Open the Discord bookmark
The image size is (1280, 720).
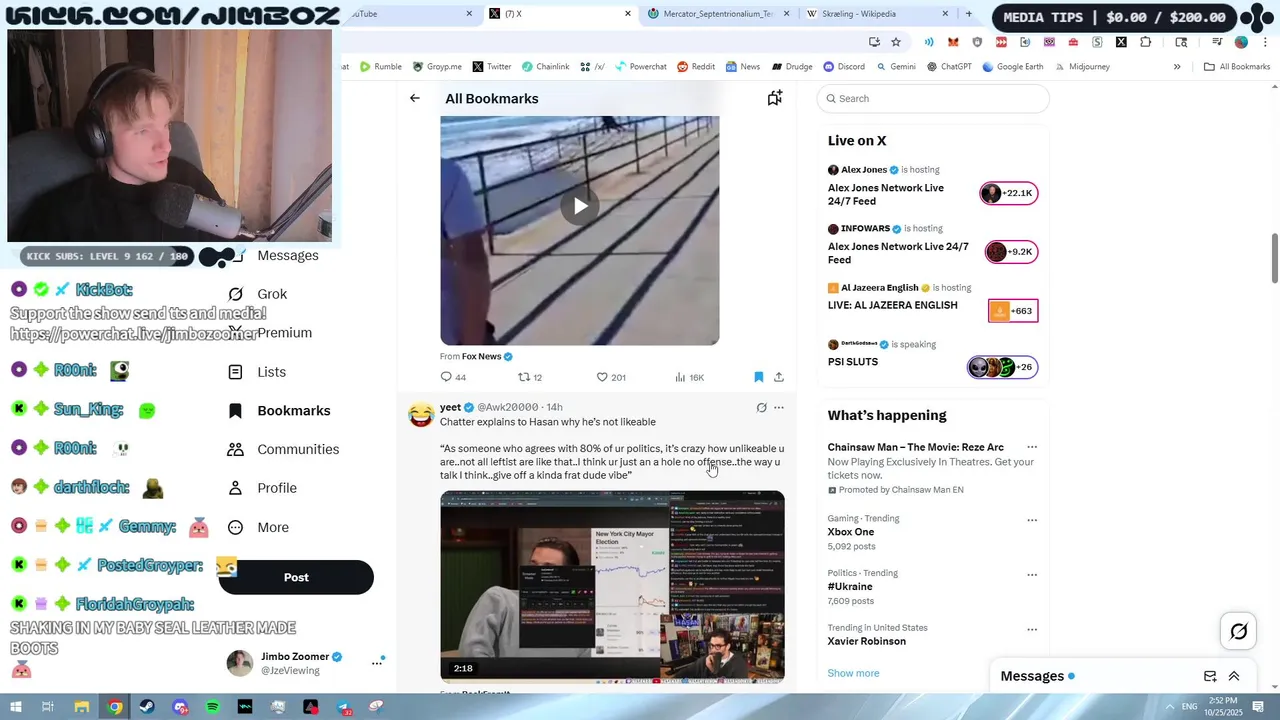click(844, 67)
